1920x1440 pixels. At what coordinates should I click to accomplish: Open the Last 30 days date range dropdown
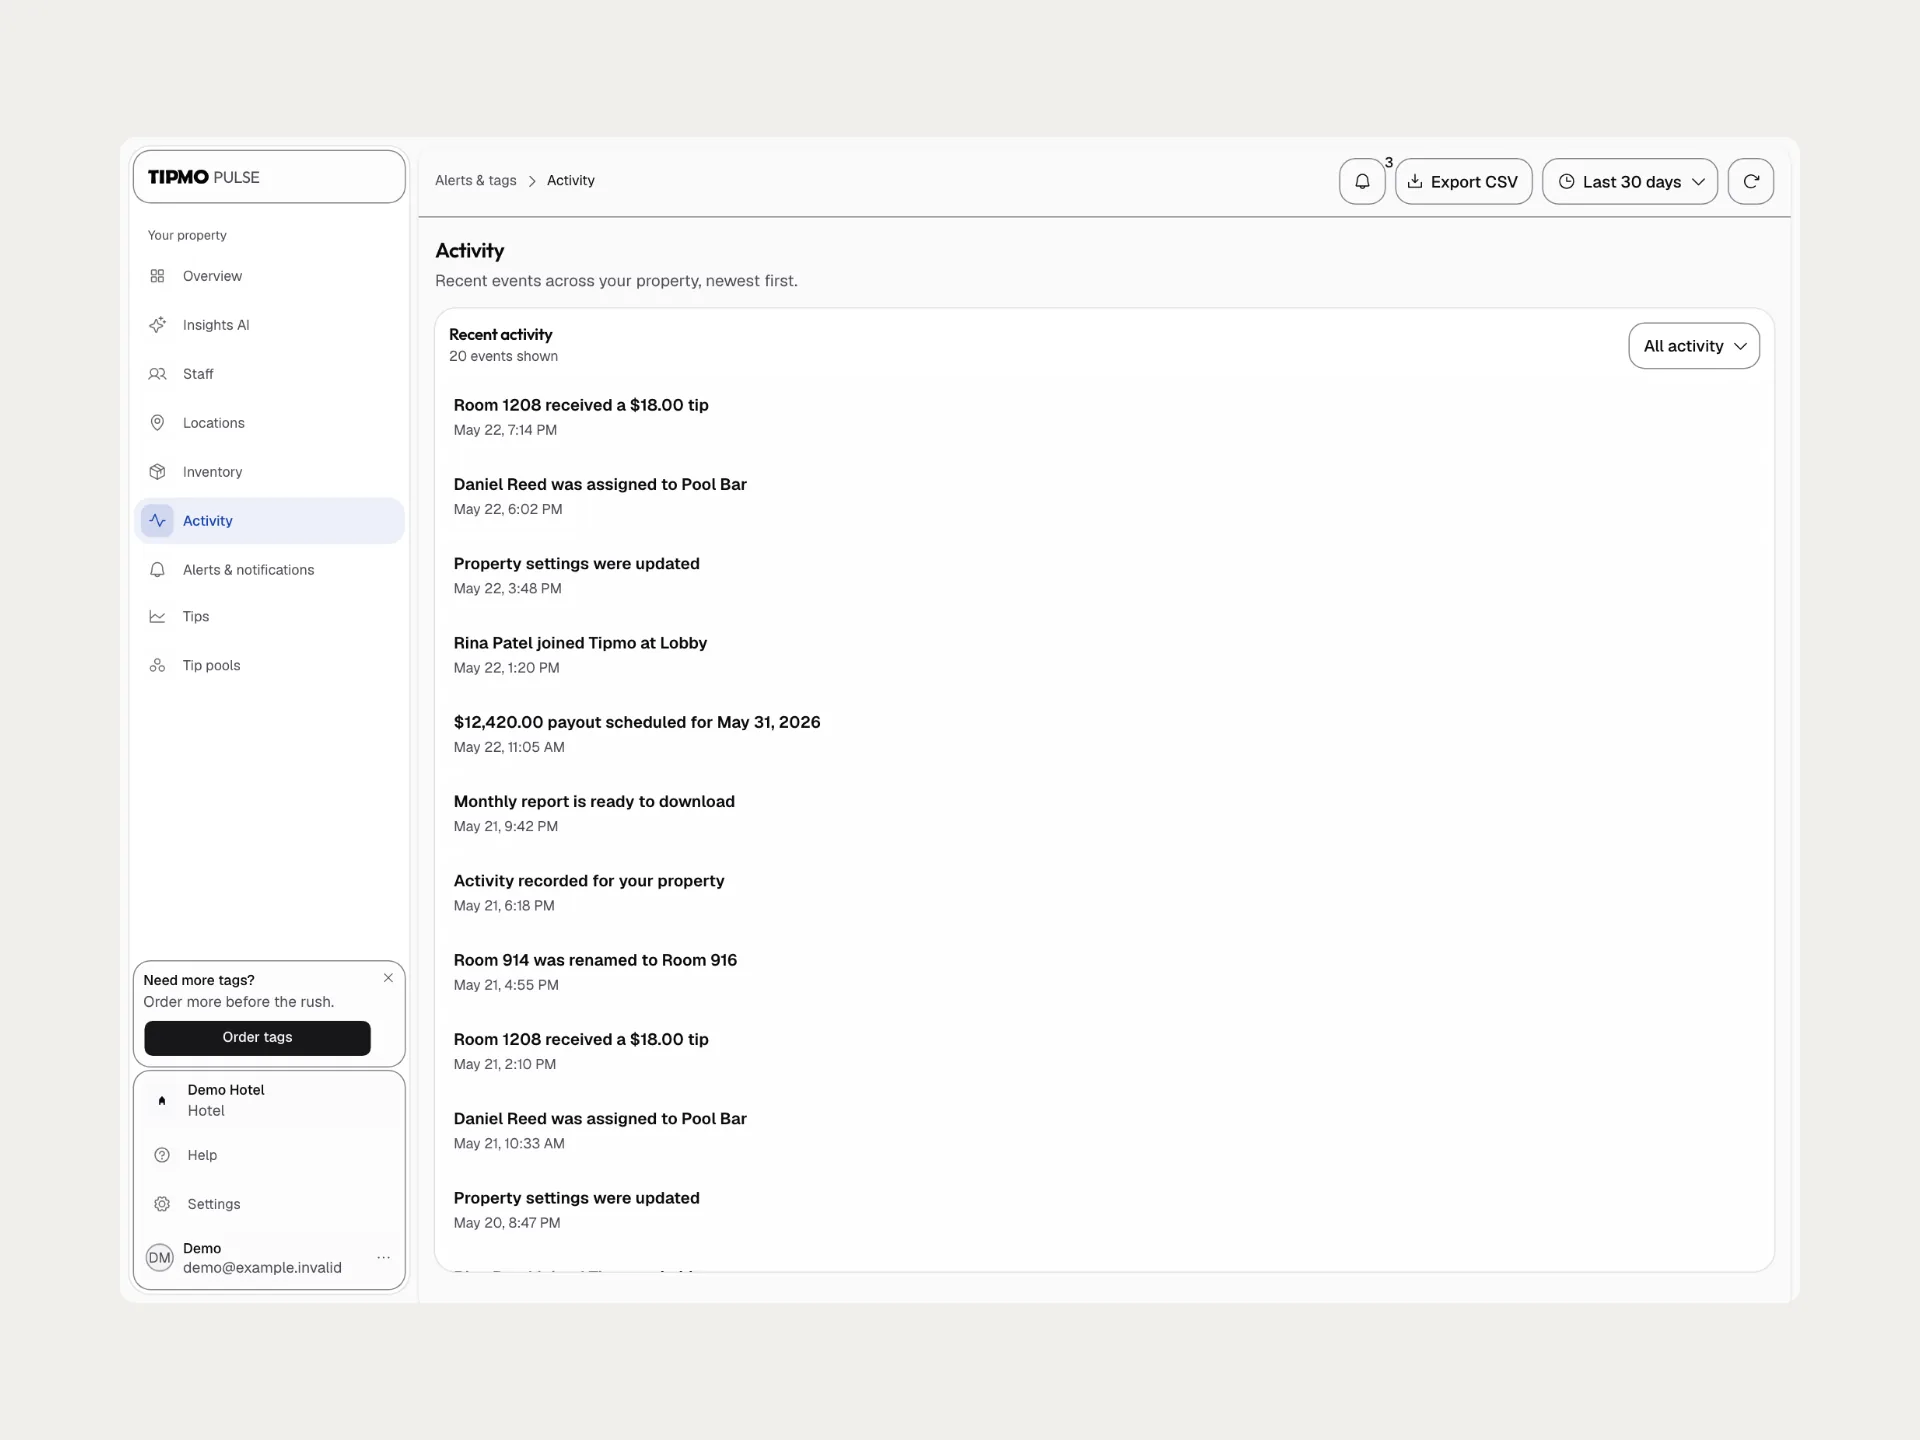1630,181
